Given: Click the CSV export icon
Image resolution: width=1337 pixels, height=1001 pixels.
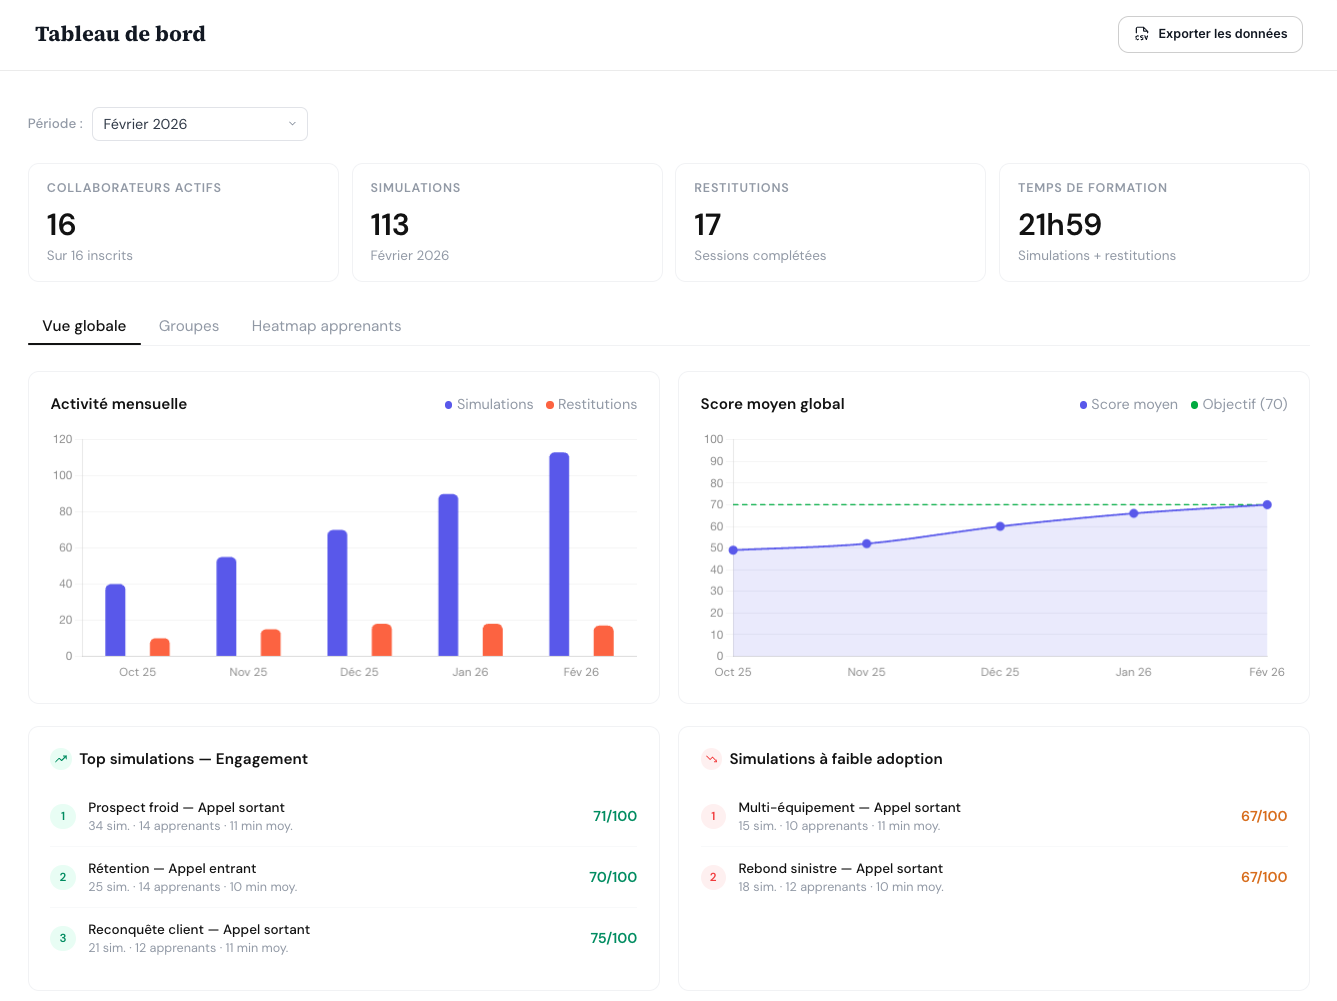Looking at the screenshot, I should coord(1141,33).
